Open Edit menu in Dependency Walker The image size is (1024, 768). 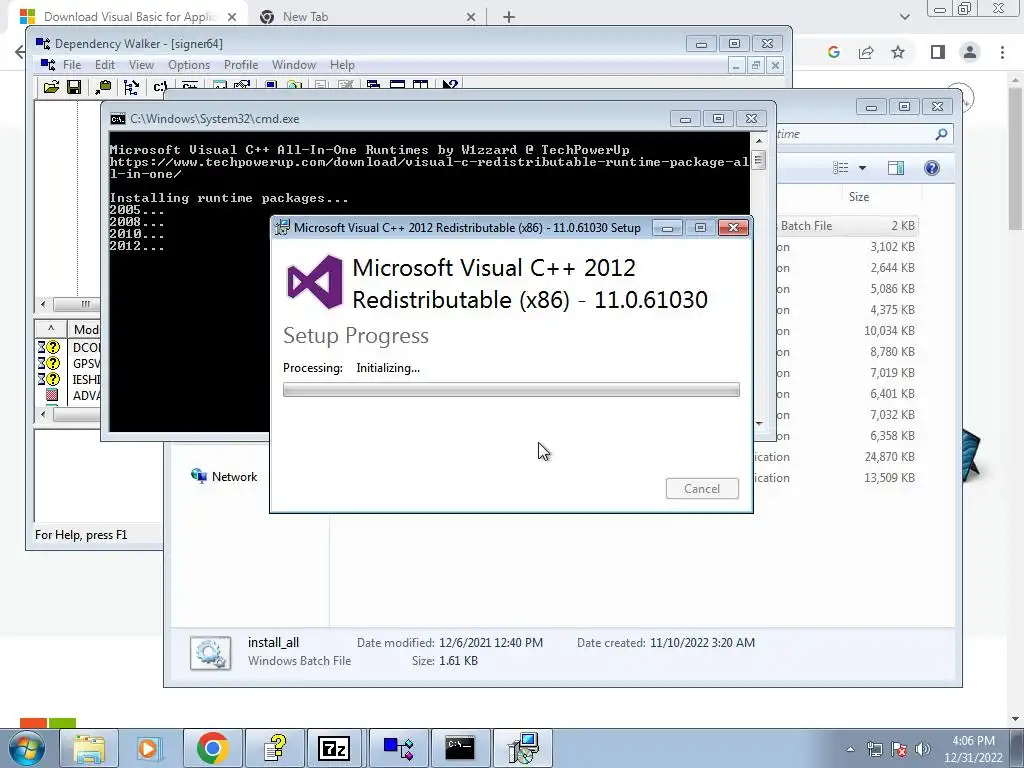point(104,65)
